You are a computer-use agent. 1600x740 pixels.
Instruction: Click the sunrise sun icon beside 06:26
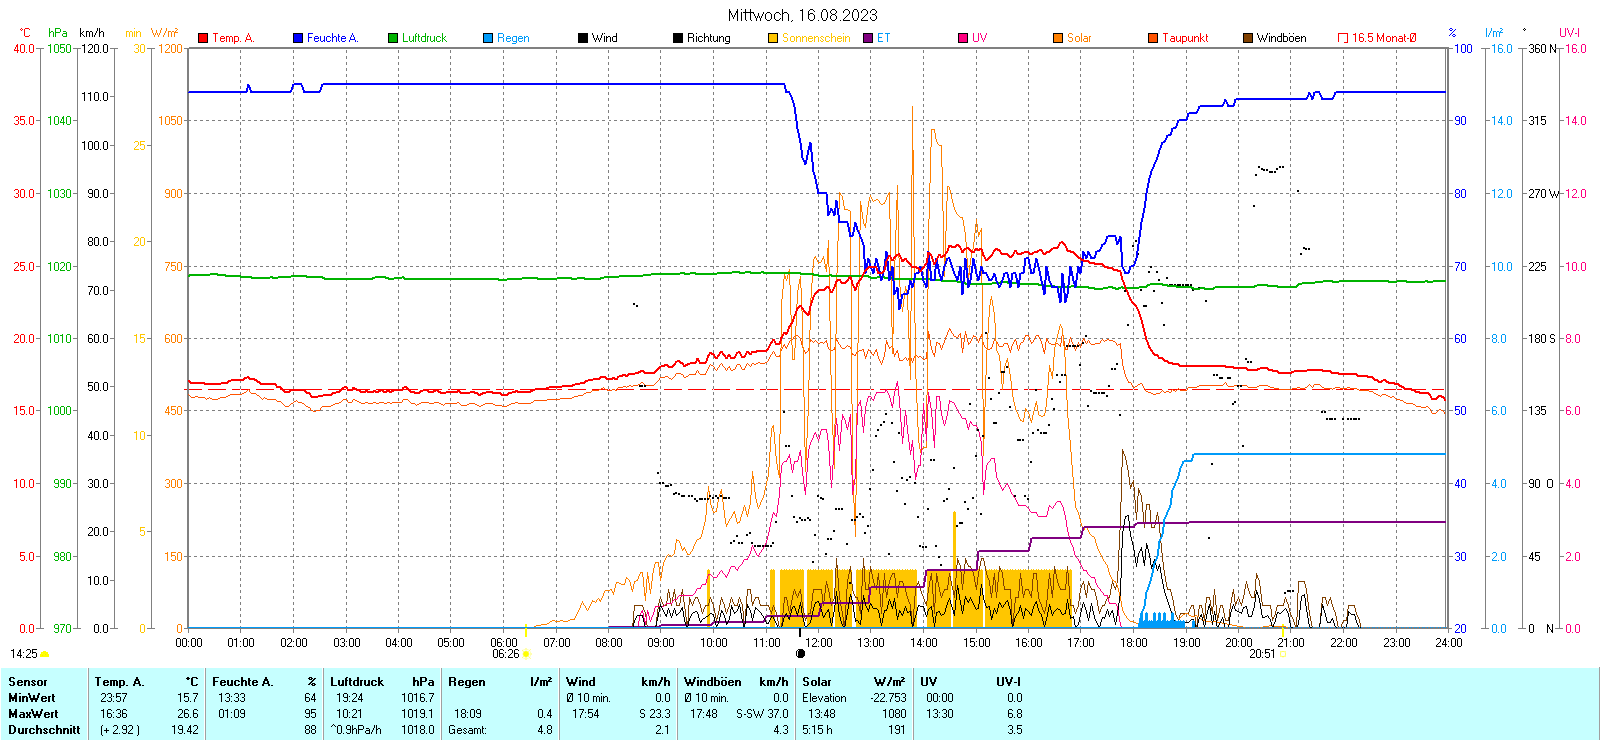(x=527, y=654)
